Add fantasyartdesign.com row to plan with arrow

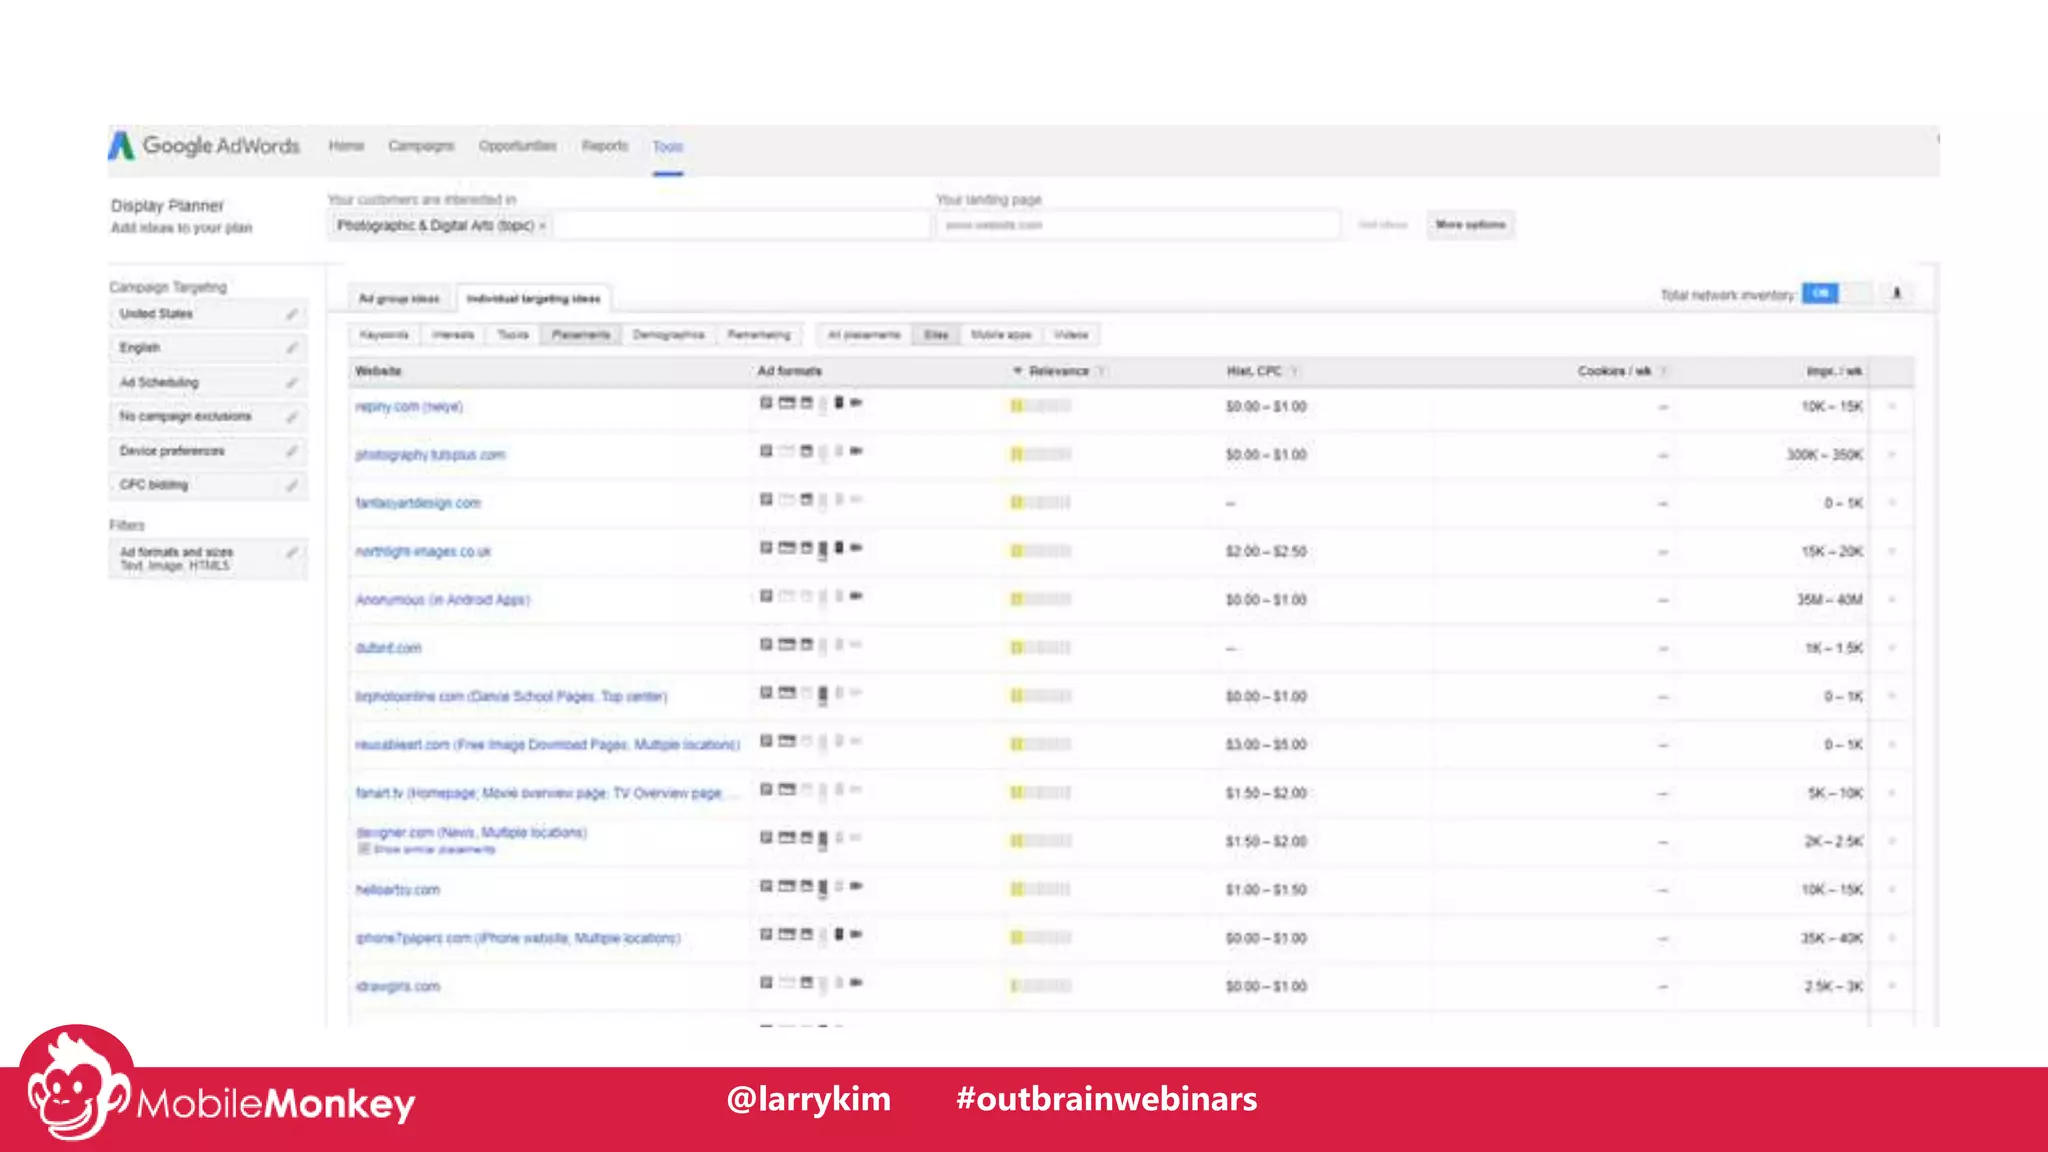[x=1892, y=503]
